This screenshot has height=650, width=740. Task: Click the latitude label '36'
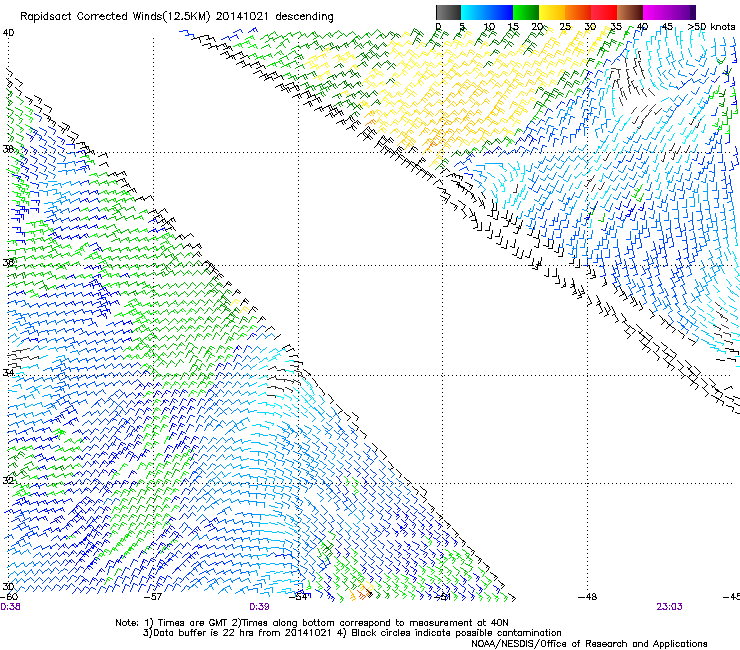coord(8,262)
